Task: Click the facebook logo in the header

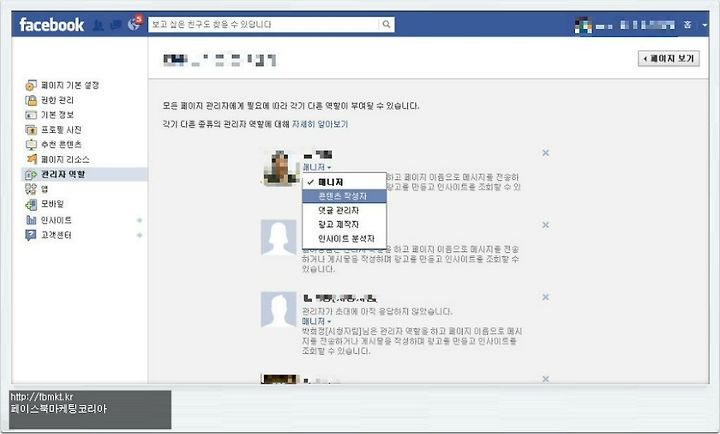Action: (x=51, y=25)
